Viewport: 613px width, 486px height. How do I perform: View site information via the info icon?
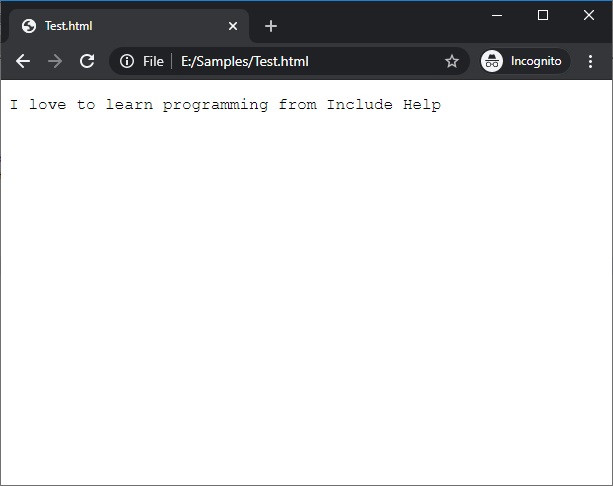click(127, 61)
